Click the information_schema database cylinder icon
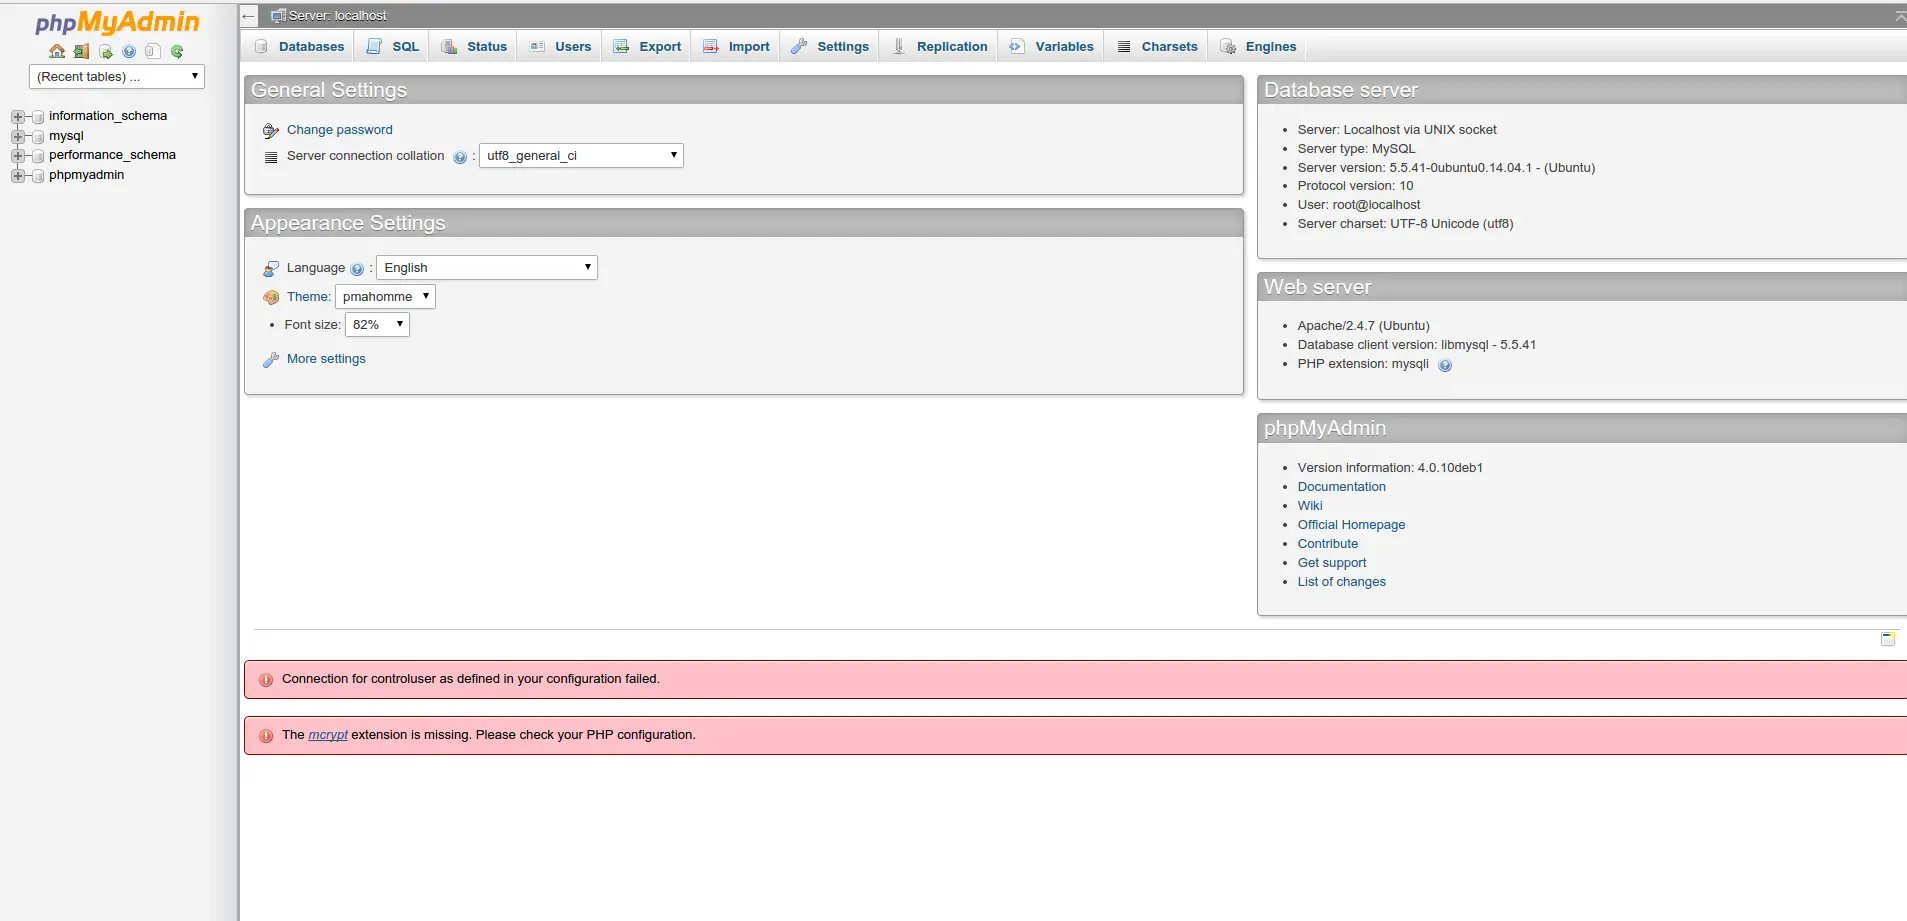Viewport: 1907px width, 921px height. [38, 117]
